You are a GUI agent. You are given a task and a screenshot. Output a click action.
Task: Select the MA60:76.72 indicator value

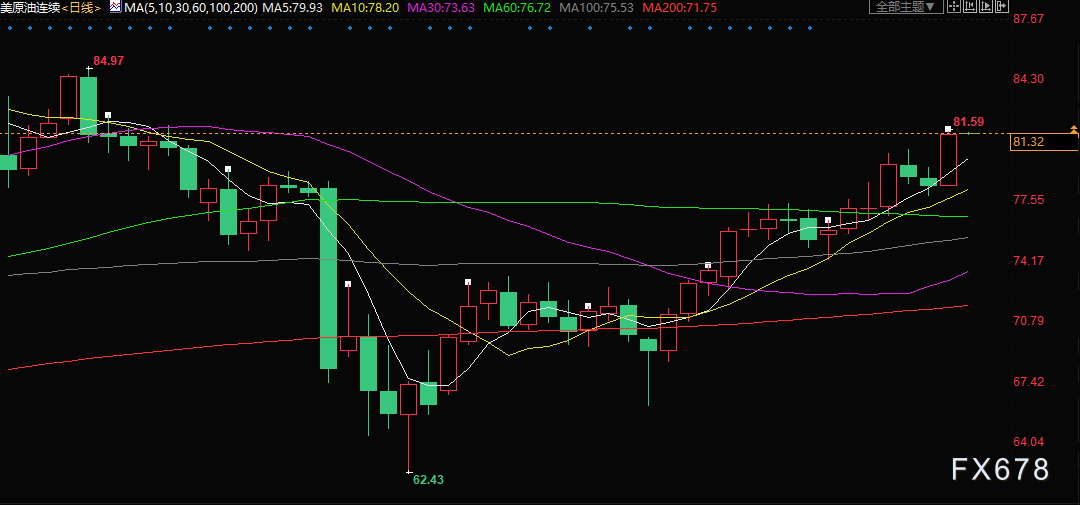[517, 8]
